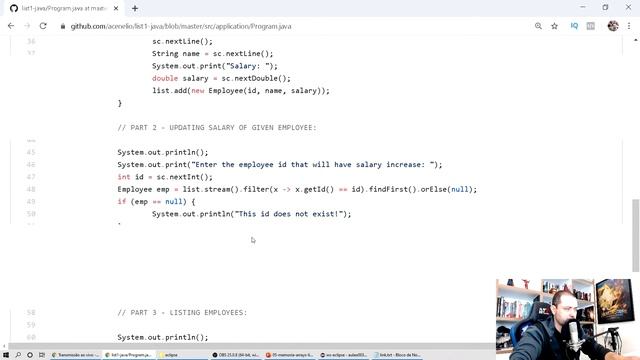This screenshot has height=360, width=640.
Task: Click the 'int id = sc.nextInt();' line
Action: pyautogui.click(x=165, y=177)
